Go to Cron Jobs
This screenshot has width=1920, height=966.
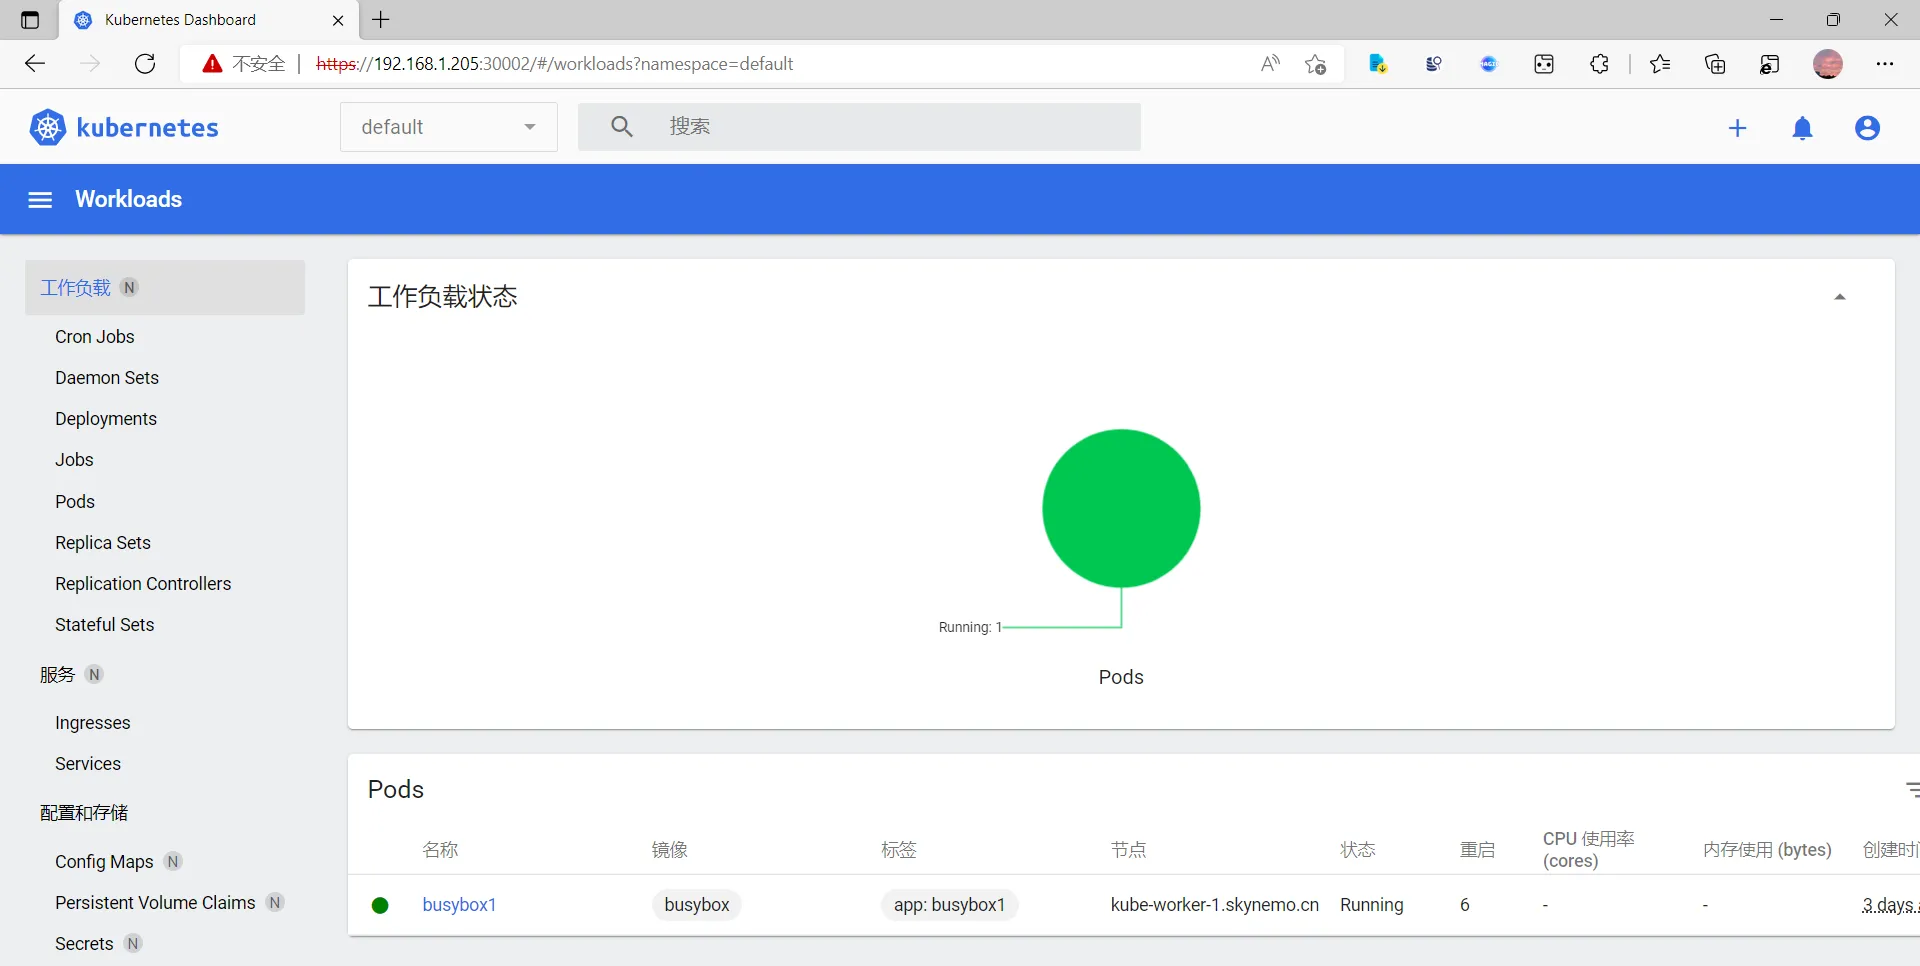pyautogui.click(x=95, y=337)
